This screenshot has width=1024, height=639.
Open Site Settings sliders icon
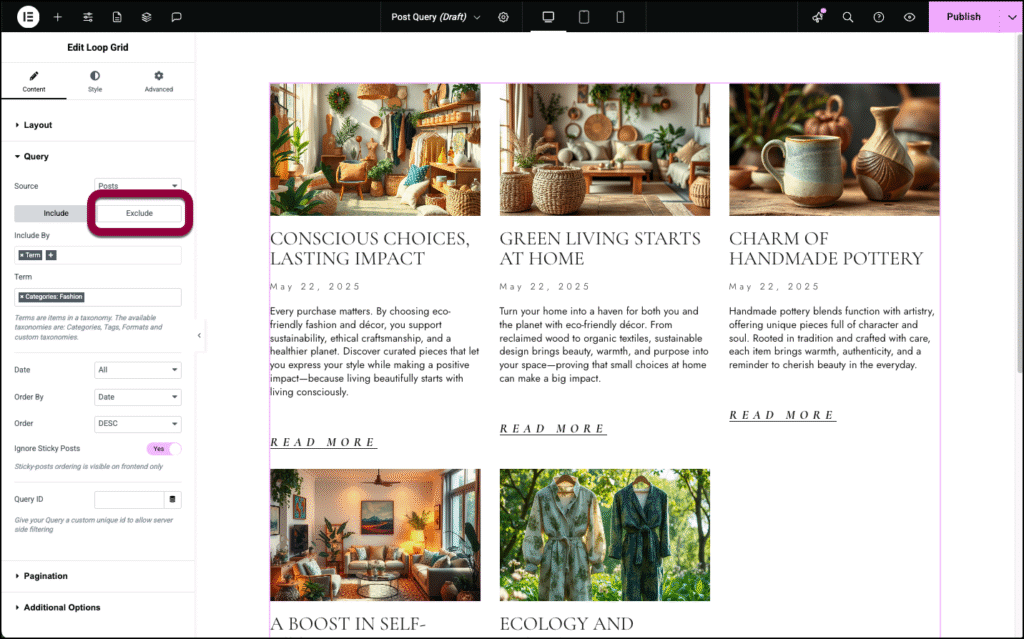pyautogui.click(x=88, y=17)
